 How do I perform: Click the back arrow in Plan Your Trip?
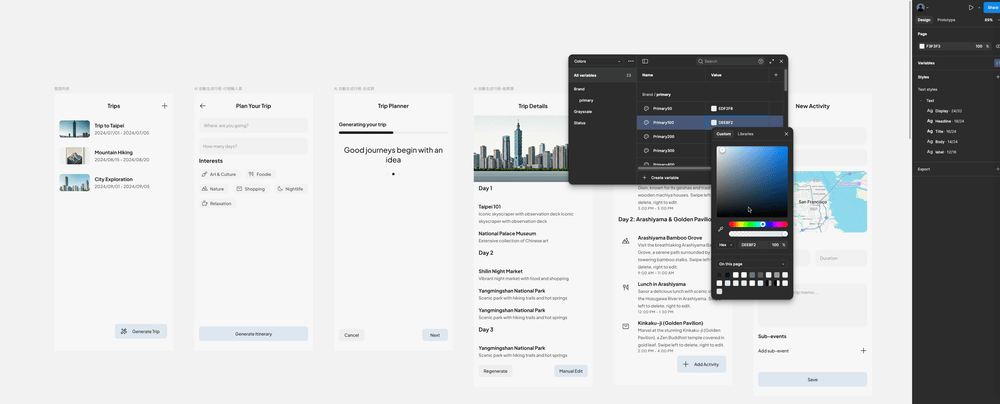[x=203, y=106]
